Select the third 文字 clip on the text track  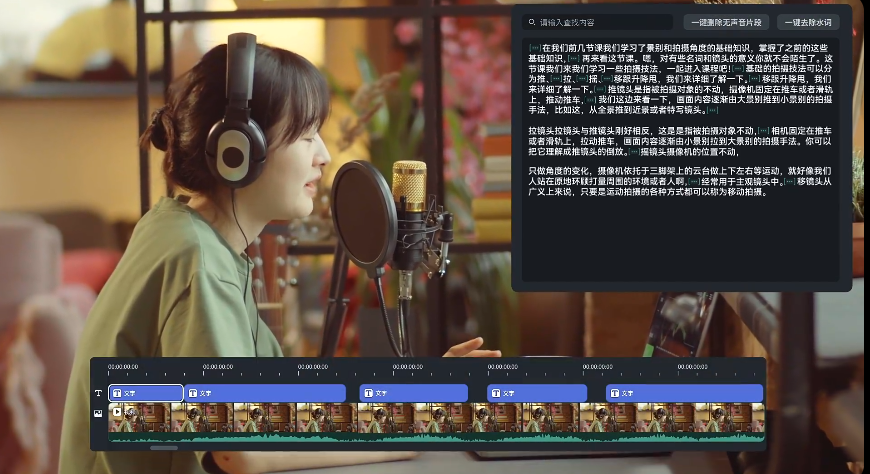(413, 393)
